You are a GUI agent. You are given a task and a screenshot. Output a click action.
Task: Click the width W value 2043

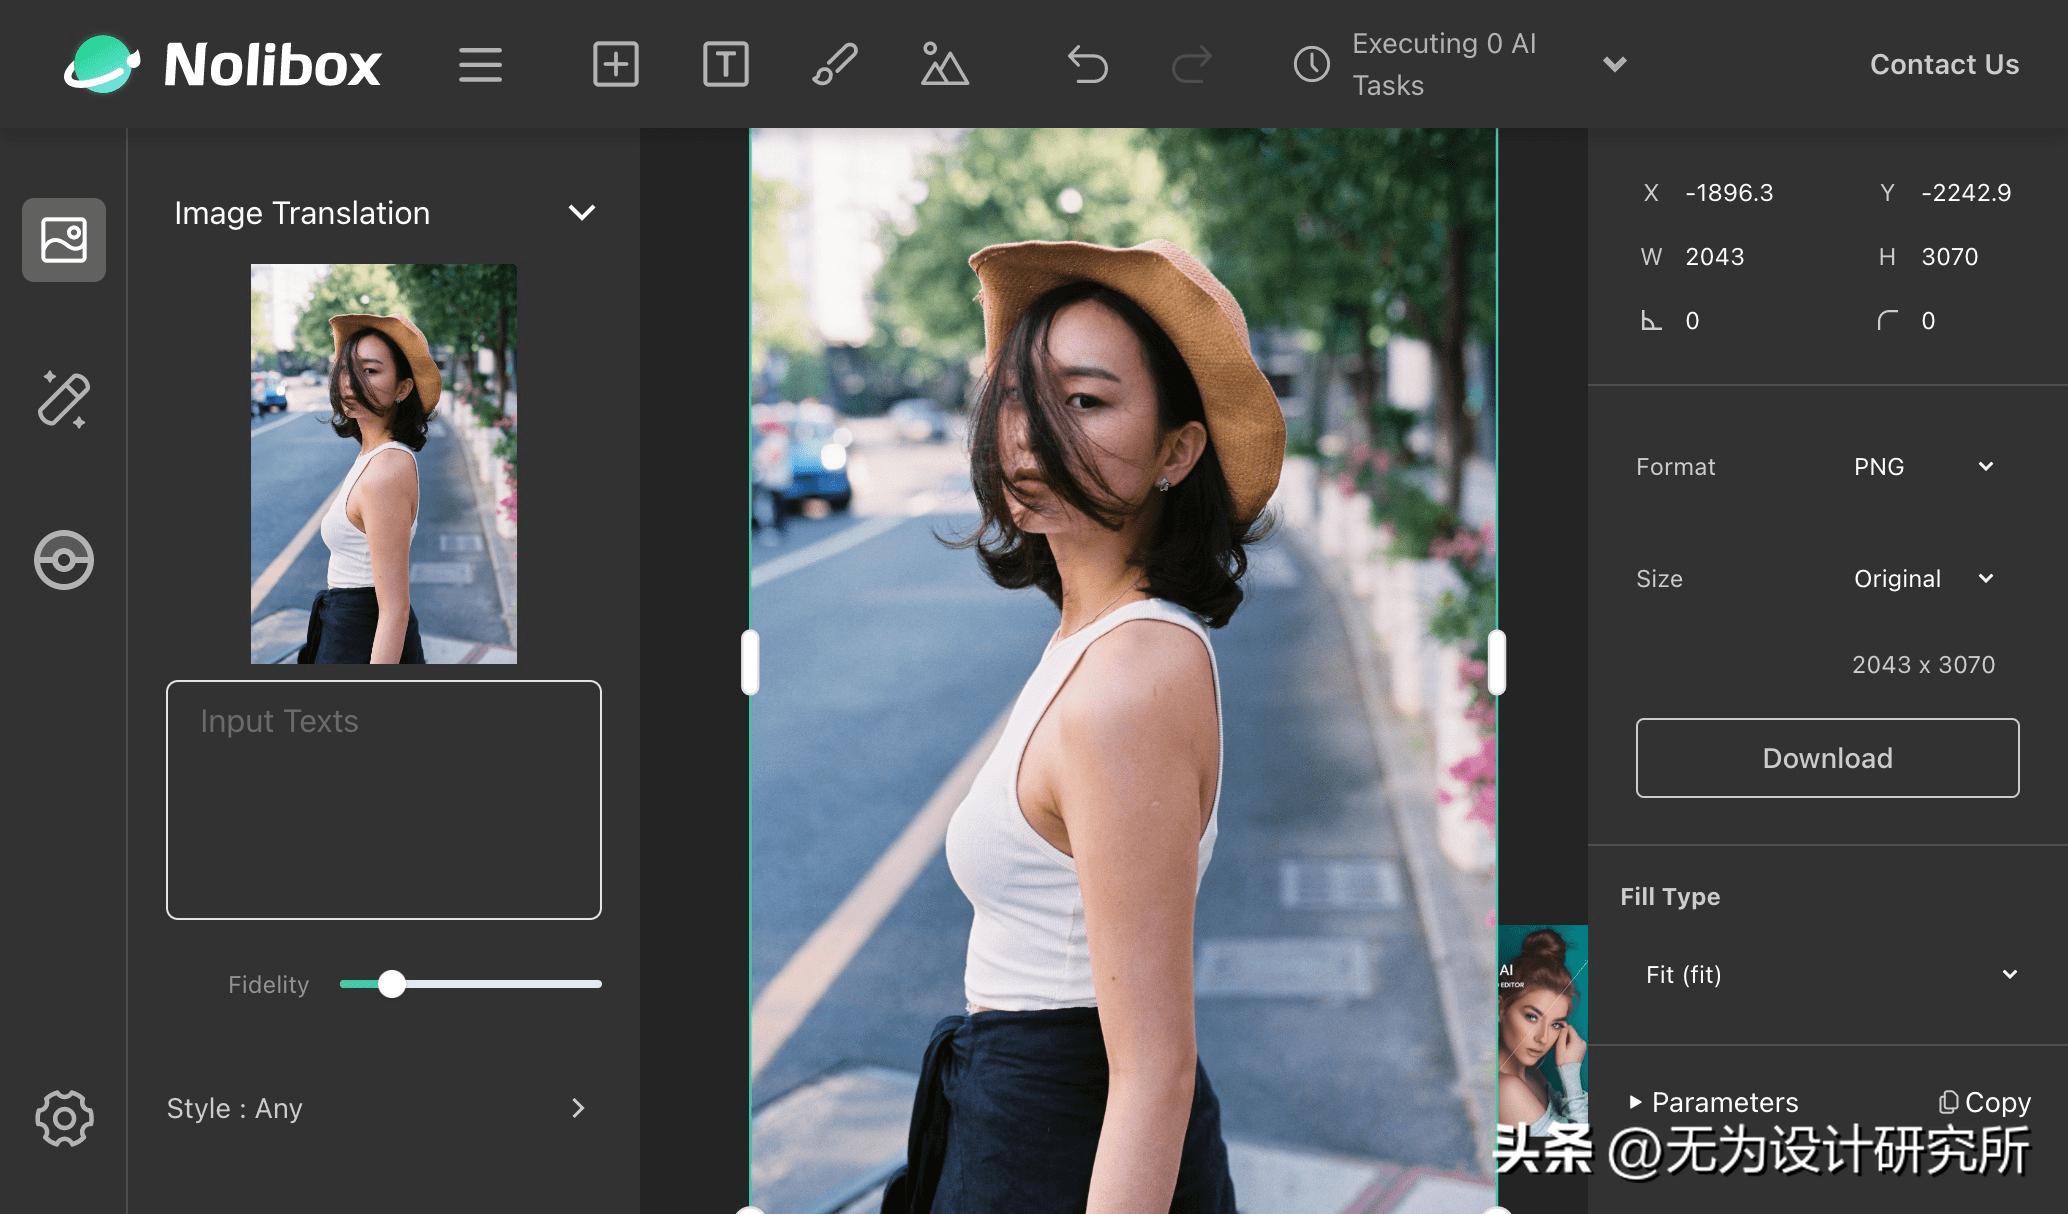pos(1715,257)
